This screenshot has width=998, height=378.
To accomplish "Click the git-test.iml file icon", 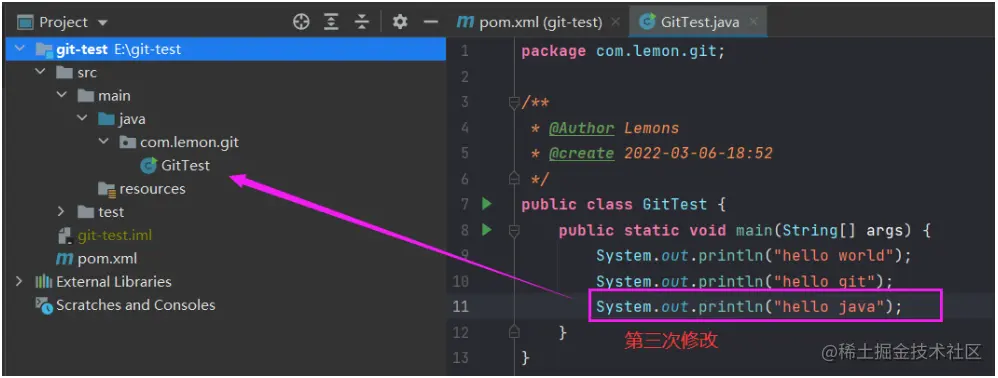I will (x=65, y=235).
